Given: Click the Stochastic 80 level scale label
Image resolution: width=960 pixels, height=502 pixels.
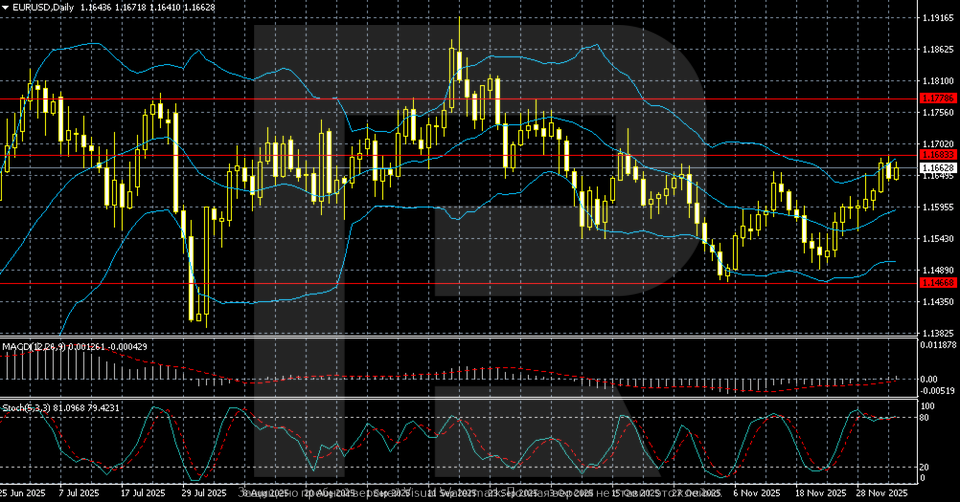Looking at the screenshot, I should [927, 418].
